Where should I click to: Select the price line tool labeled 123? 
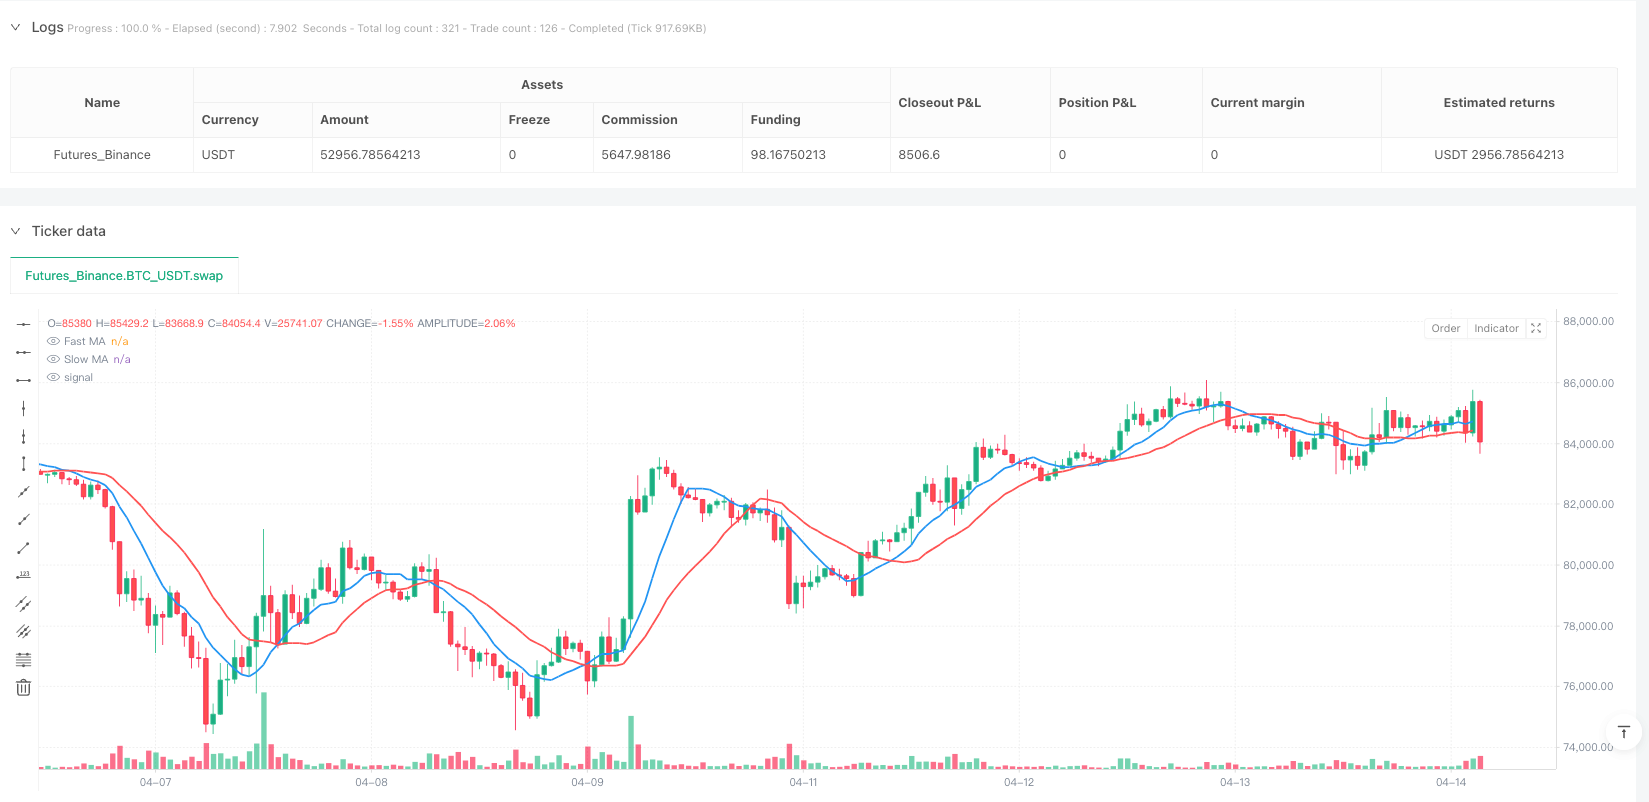click(23, 575)
